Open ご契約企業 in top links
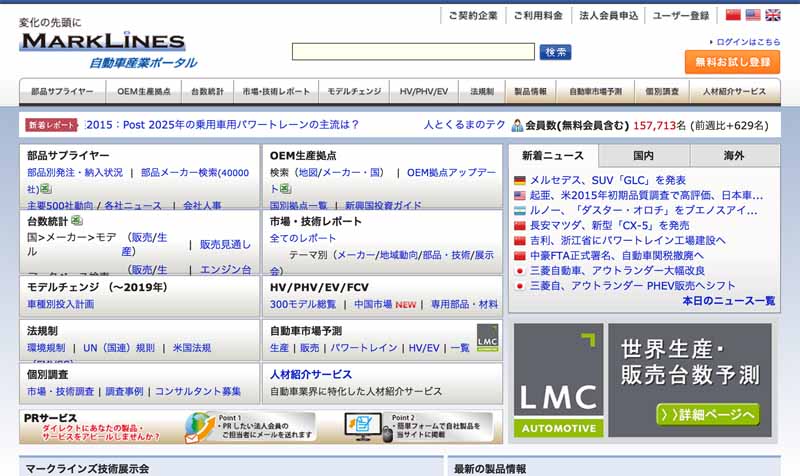The height and width of the screenshot is (476, 800). coord(473,16)
